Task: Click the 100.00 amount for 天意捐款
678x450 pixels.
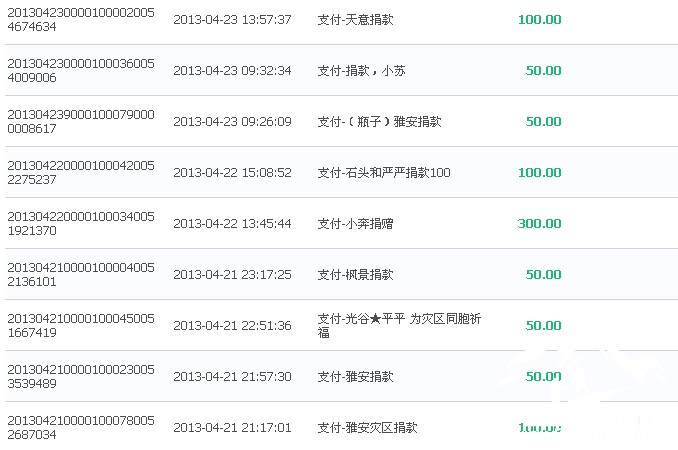Action: pyautogui.click(x=539, y=19)
